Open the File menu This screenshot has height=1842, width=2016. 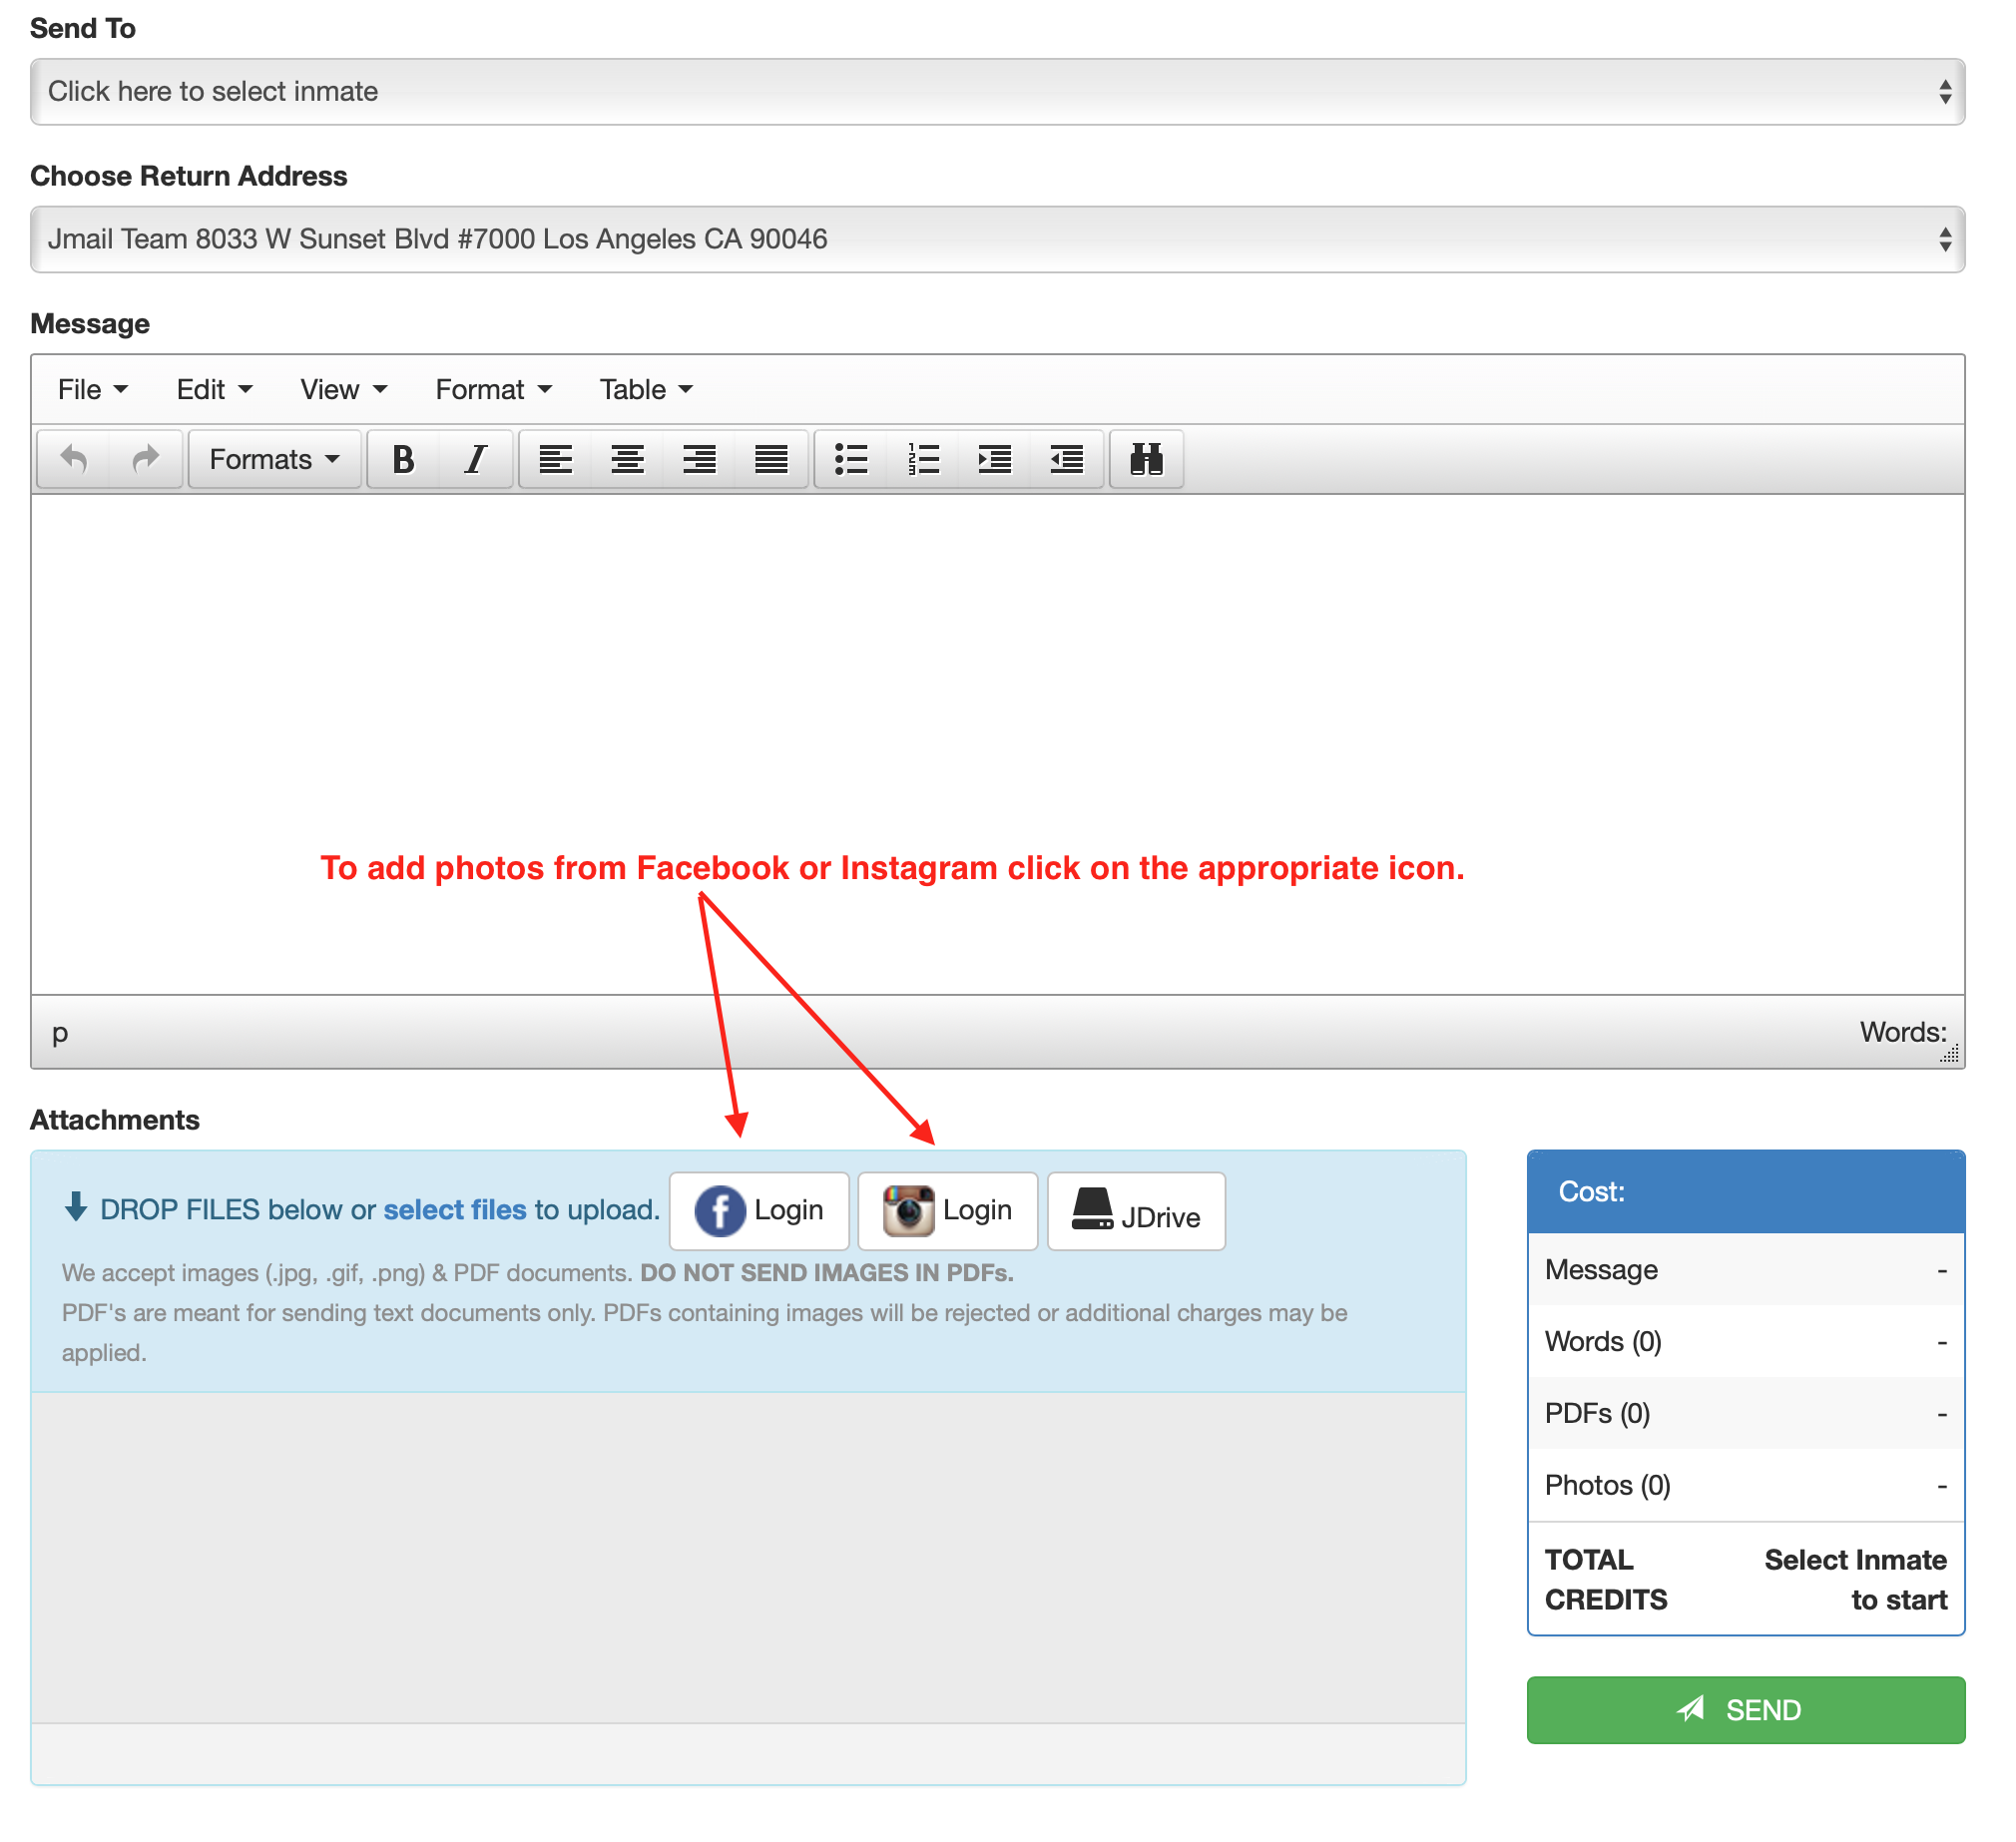pyautogui.click(x=93, y=390)
